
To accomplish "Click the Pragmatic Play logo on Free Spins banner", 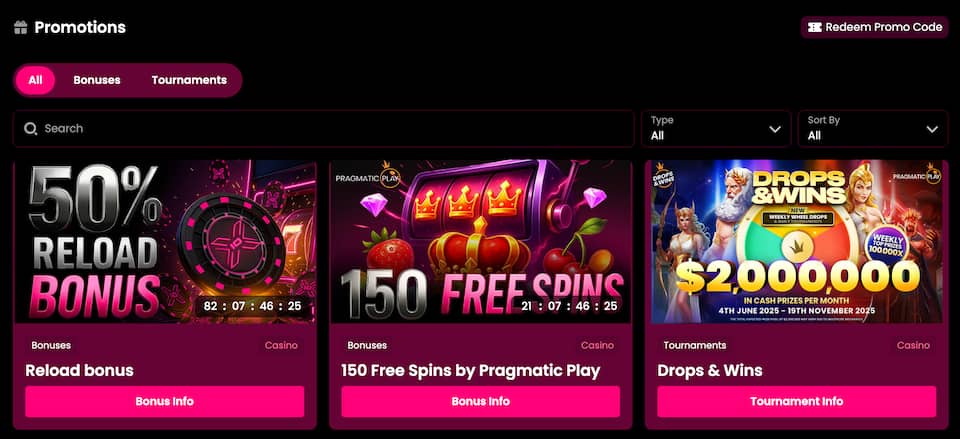I will click(x=367, y=175).
